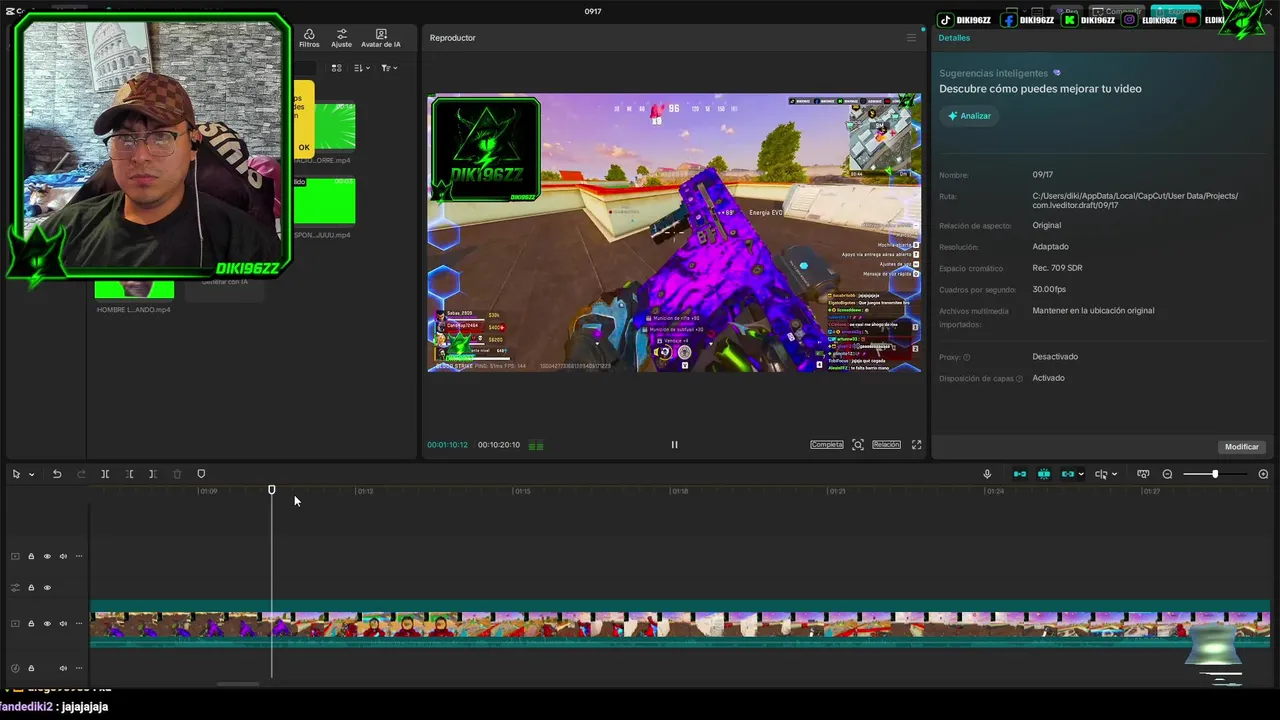Select the main gameplay clip in timeline
This screenshot has width=1280, height=720.
pyautogui.click(x=680, y=624)
